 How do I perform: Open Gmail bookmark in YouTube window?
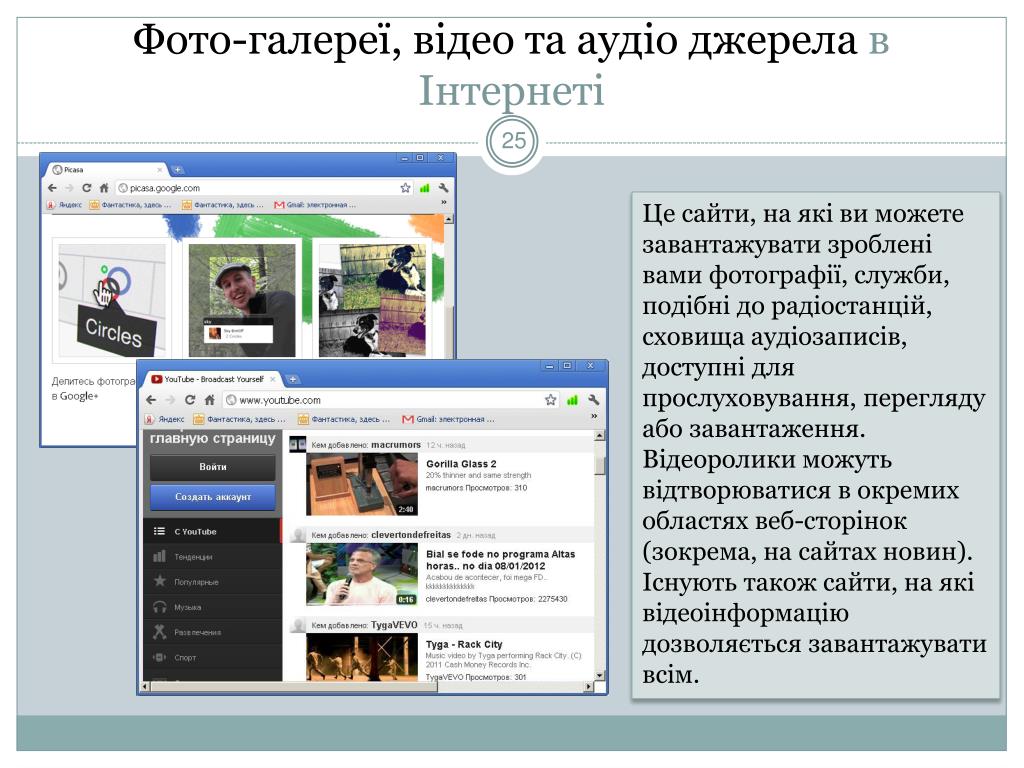[449, 419]
